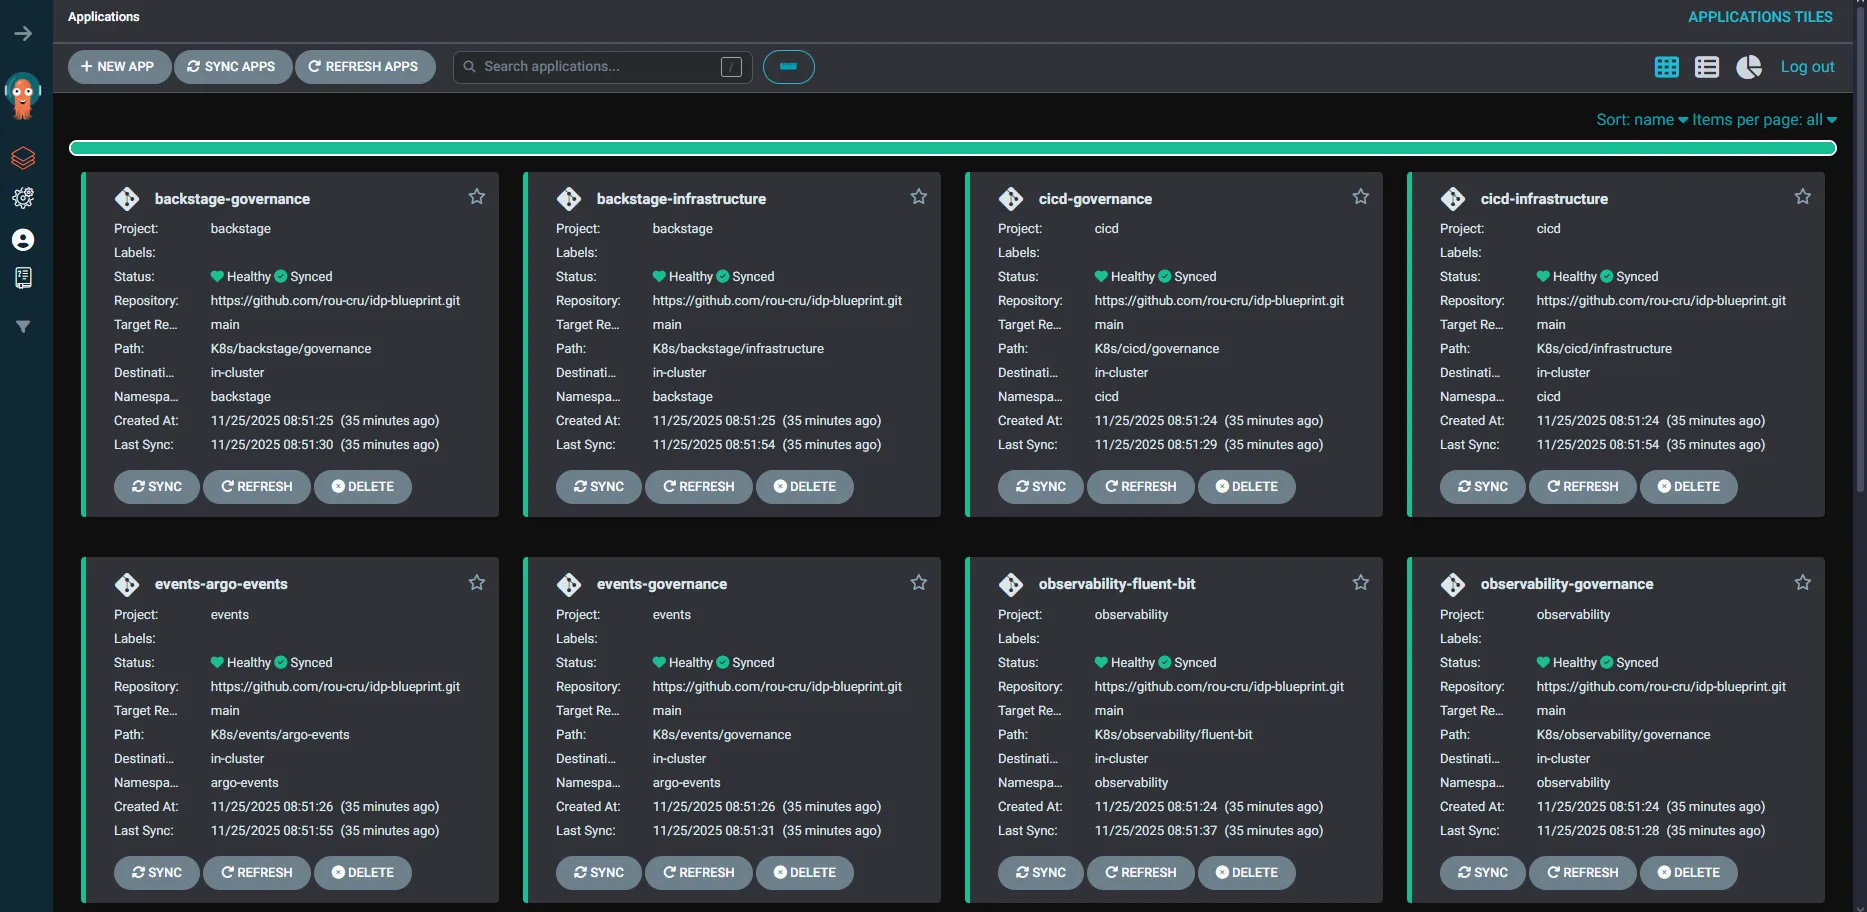The height and width of the screenshot is (912, 1867).
Task: Open the cicd-infrastructure application title
Action: [1544, 199]
